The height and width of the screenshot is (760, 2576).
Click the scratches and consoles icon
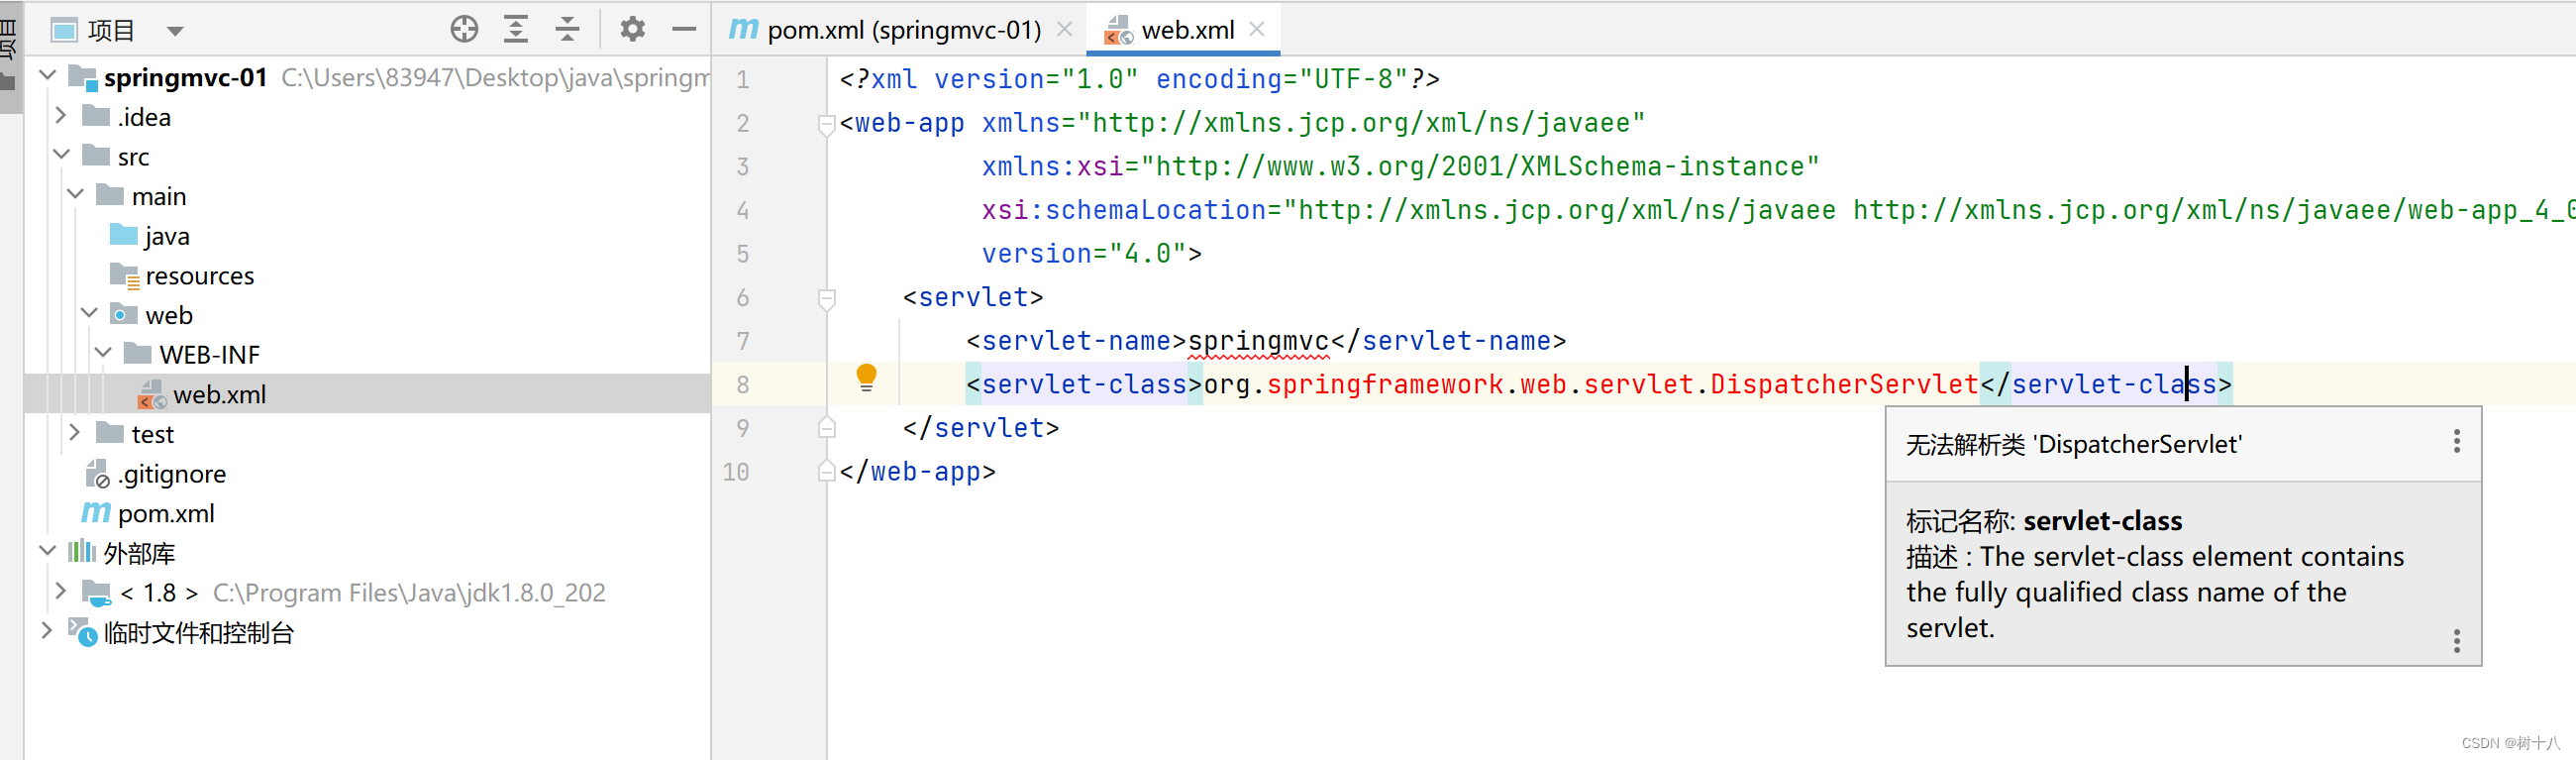[82, 632]
